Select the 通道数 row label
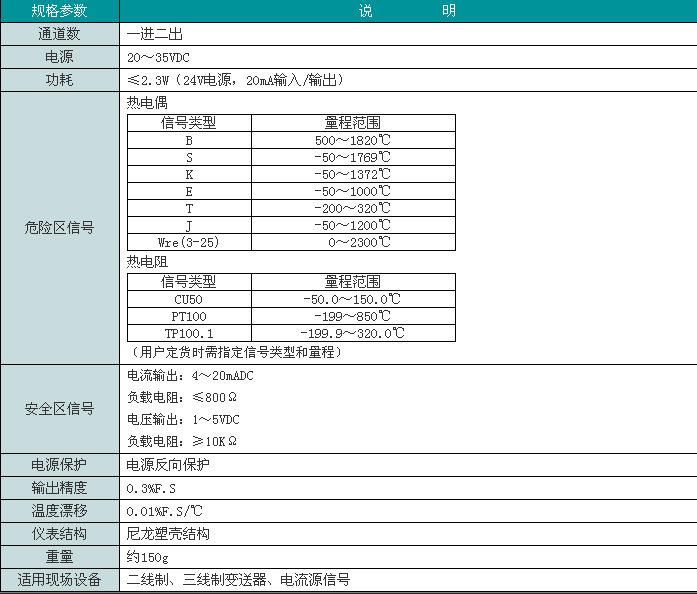 (x=59, y=34)
